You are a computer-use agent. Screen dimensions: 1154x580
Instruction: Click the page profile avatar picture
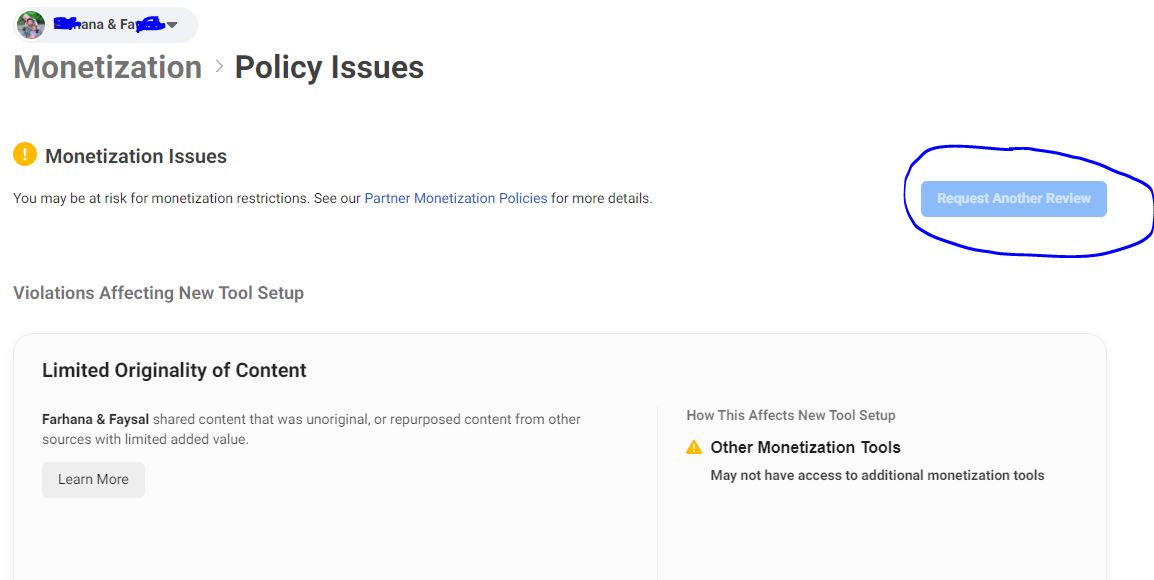coord(31,25)
